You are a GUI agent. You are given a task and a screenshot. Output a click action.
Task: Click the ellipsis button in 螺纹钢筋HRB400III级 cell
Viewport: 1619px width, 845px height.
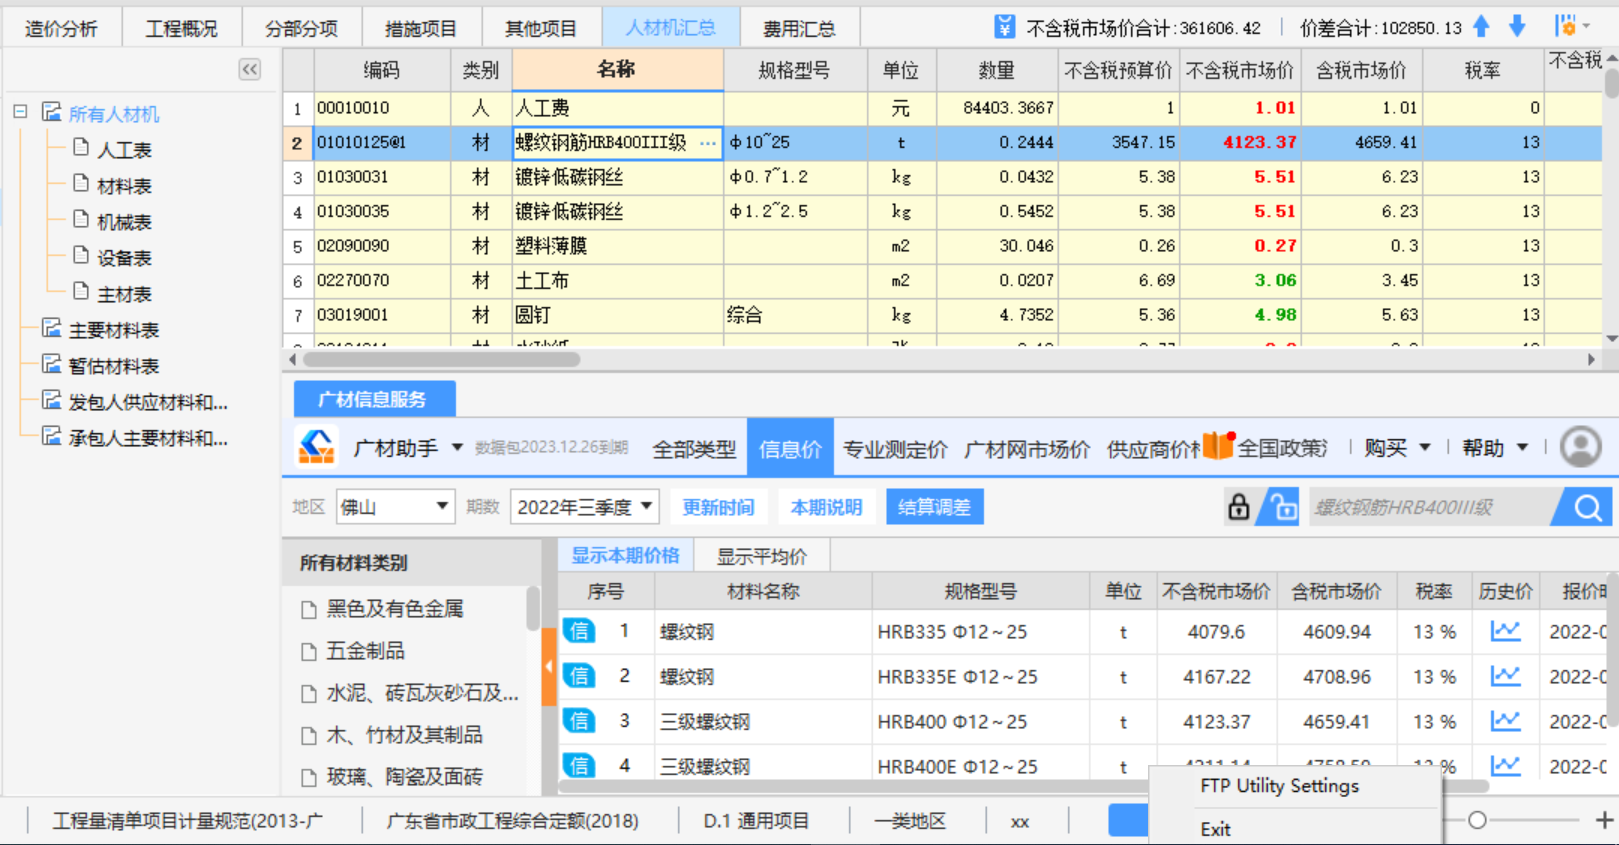tap(707, 143)
